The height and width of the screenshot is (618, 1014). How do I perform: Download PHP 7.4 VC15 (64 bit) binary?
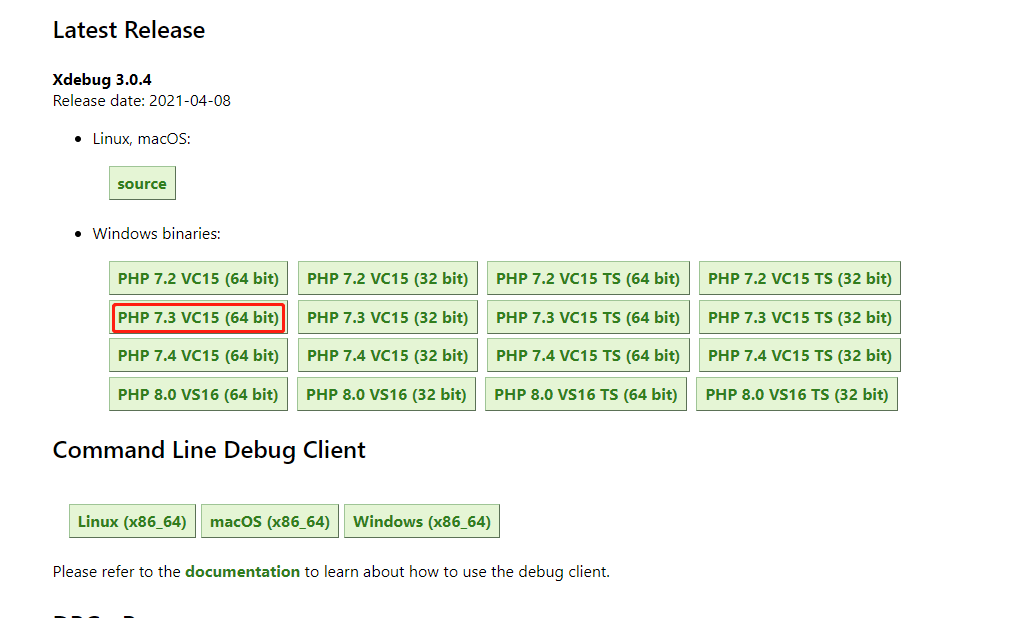pos(198,356)
